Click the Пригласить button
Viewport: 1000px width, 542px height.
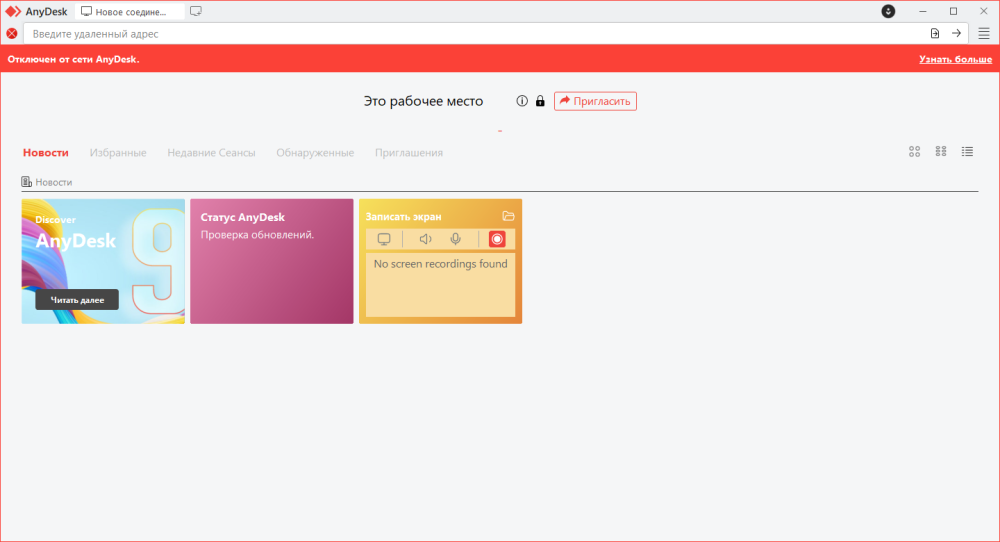coord(595,101)
